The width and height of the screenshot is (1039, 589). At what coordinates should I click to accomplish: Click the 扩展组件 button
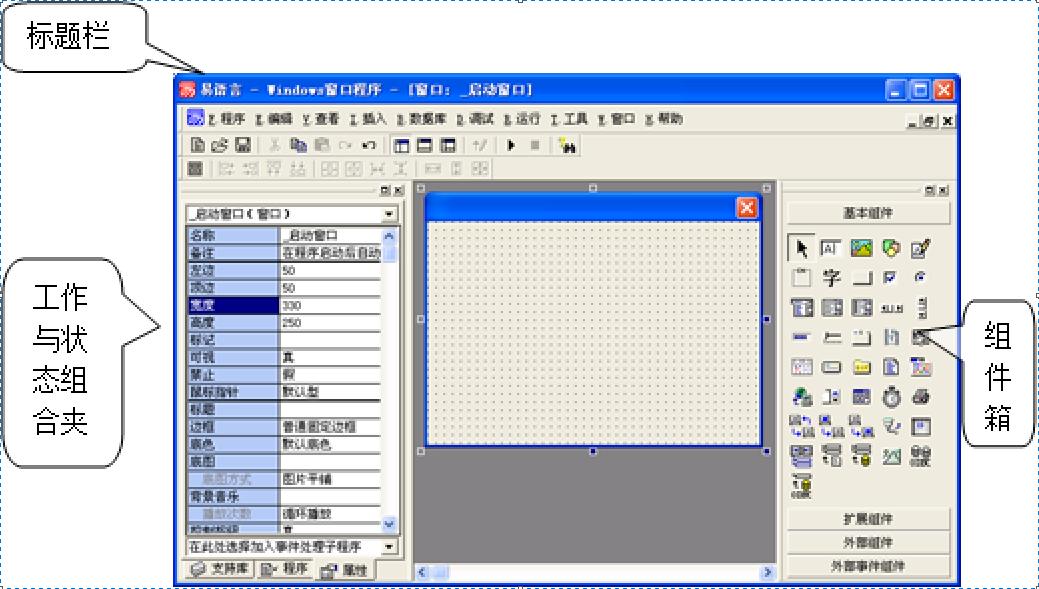[x=866, y=519]
